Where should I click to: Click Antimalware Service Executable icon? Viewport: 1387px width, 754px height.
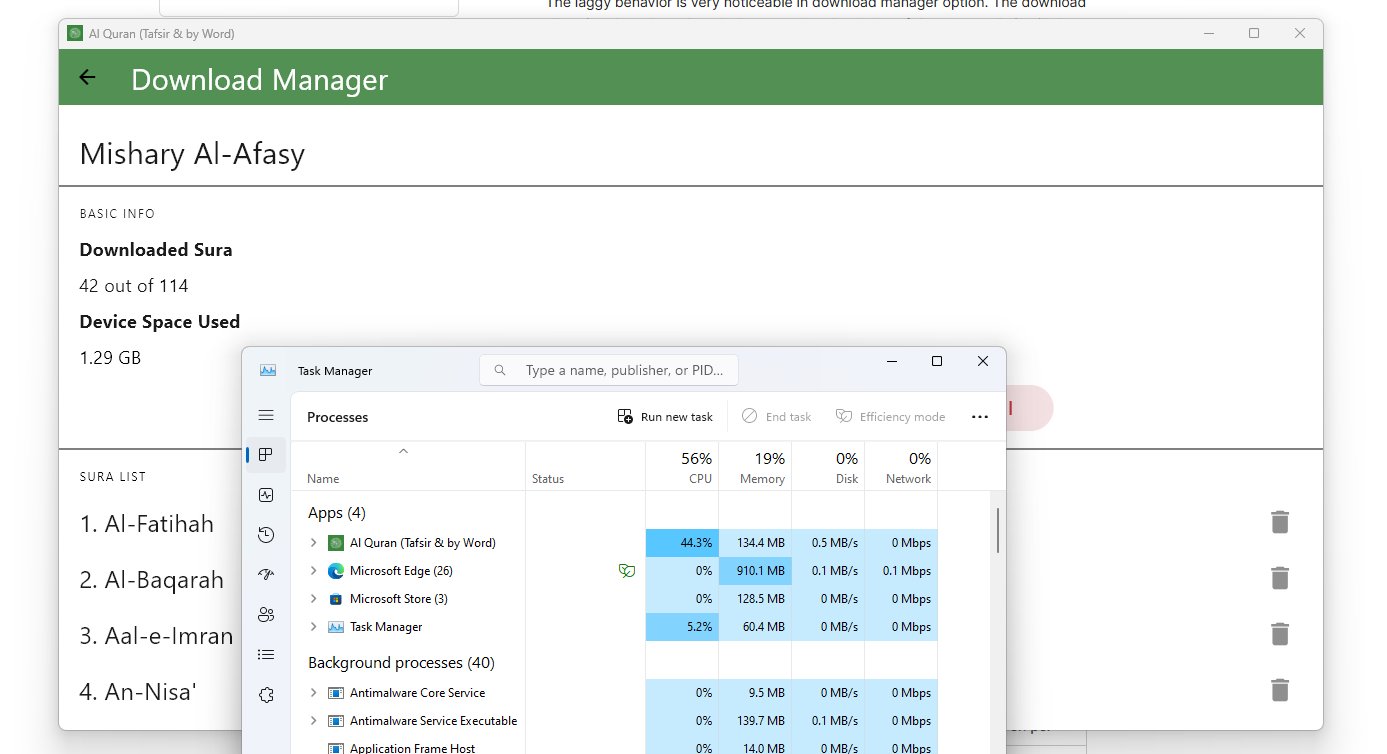336,721
